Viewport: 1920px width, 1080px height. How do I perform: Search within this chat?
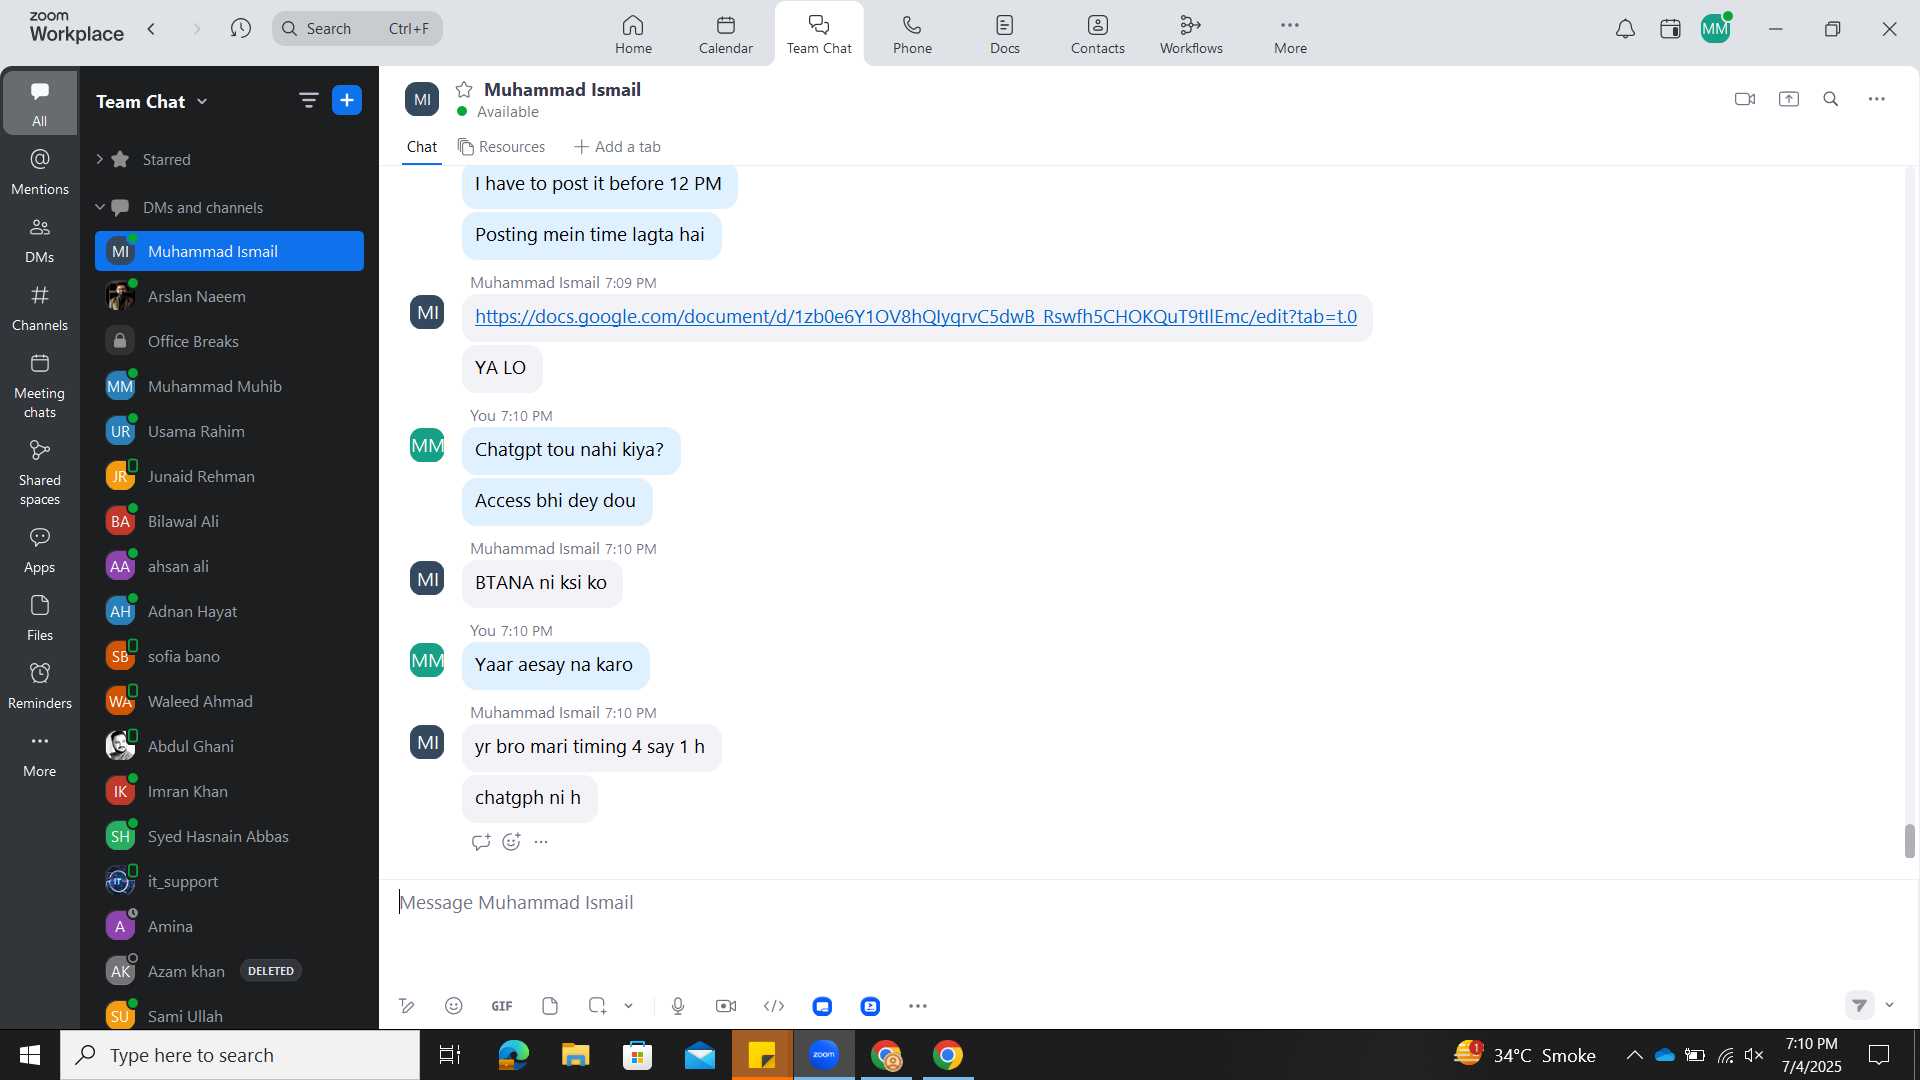point(1831,99)
